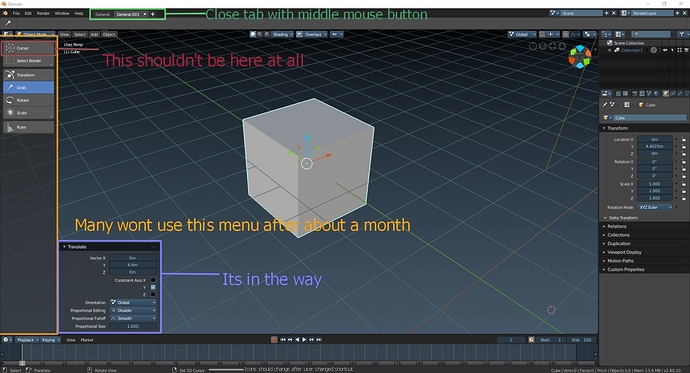Click the Location Y field
Viewport: 690px width, 373px height.
[x=655, y=146]
